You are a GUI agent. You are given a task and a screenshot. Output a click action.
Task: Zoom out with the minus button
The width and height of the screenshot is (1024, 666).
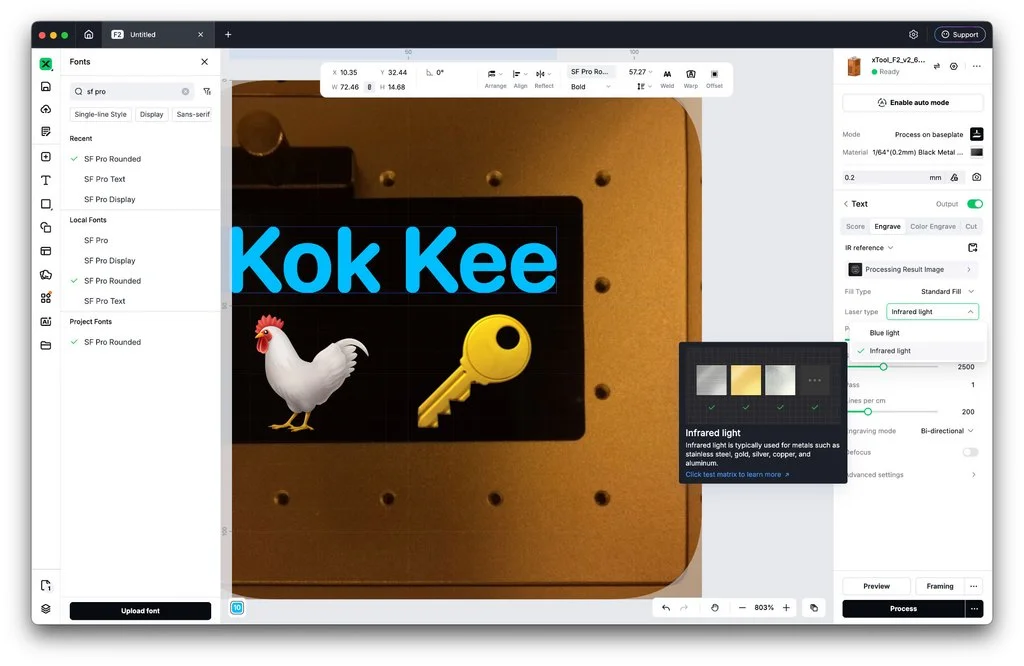pos(742,608)
